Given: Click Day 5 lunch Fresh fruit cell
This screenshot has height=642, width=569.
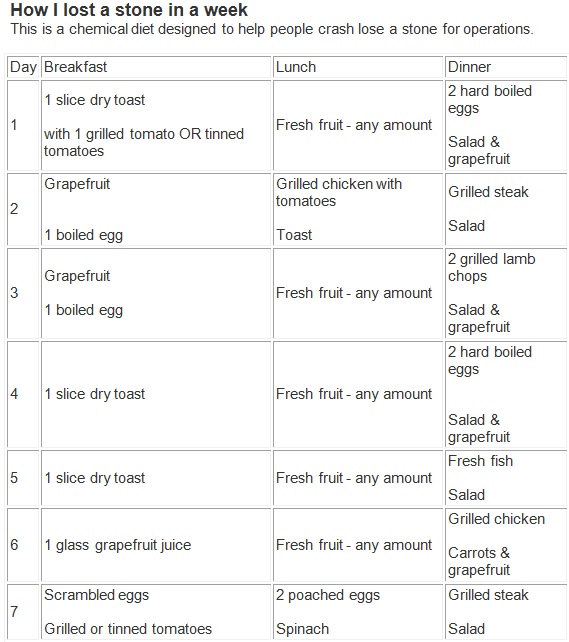Looking at the screenshot, I should point(358,478).
